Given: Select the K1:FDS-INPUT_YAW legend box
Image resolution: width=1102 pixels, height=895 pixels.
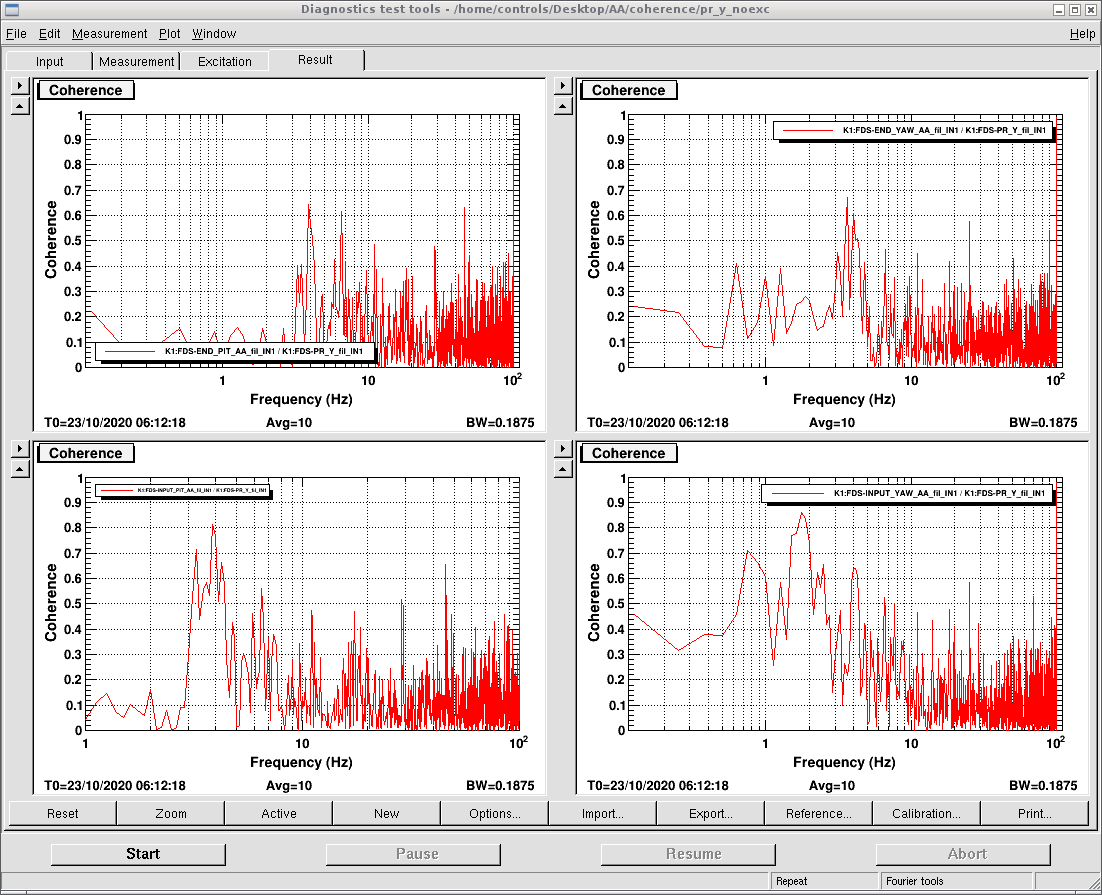Looking at the screenshot, I should [x=907, y=494].
